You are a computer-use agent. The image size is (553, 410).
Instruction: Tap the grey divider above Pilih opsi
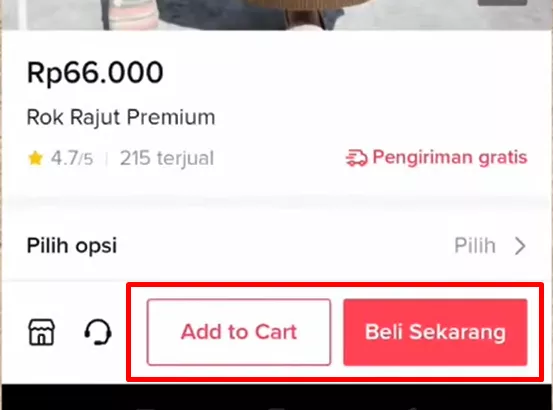tap(276, 203)
